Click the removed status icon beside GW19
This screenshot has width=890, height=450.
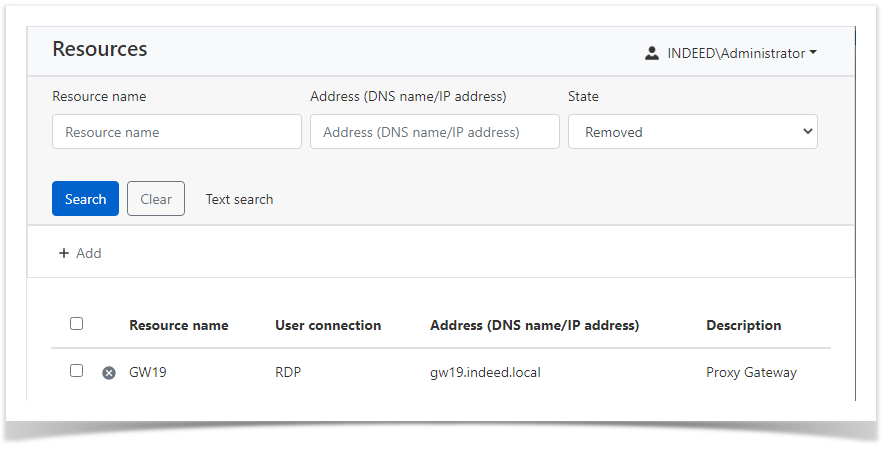[x=109, y=373]
